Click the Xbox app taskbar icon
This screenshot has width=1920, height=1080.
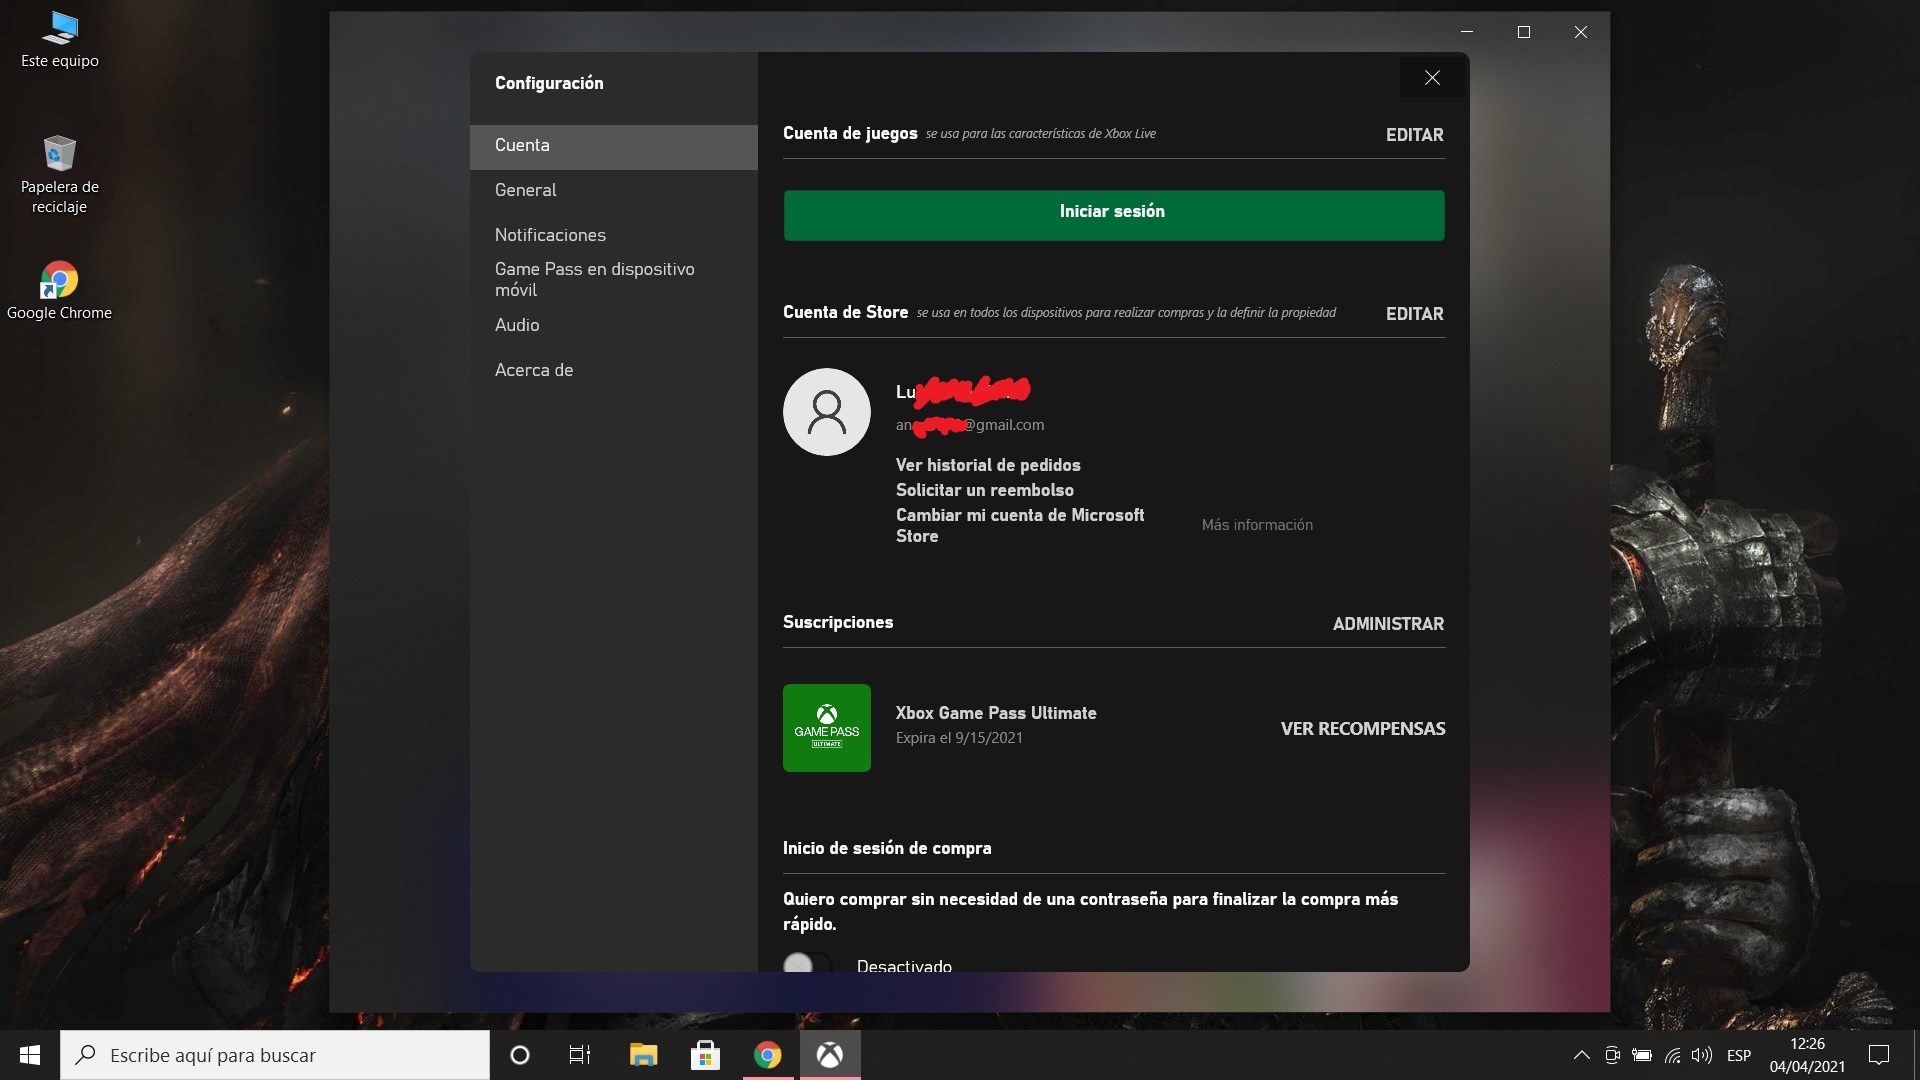click(x=830, y=1055)
